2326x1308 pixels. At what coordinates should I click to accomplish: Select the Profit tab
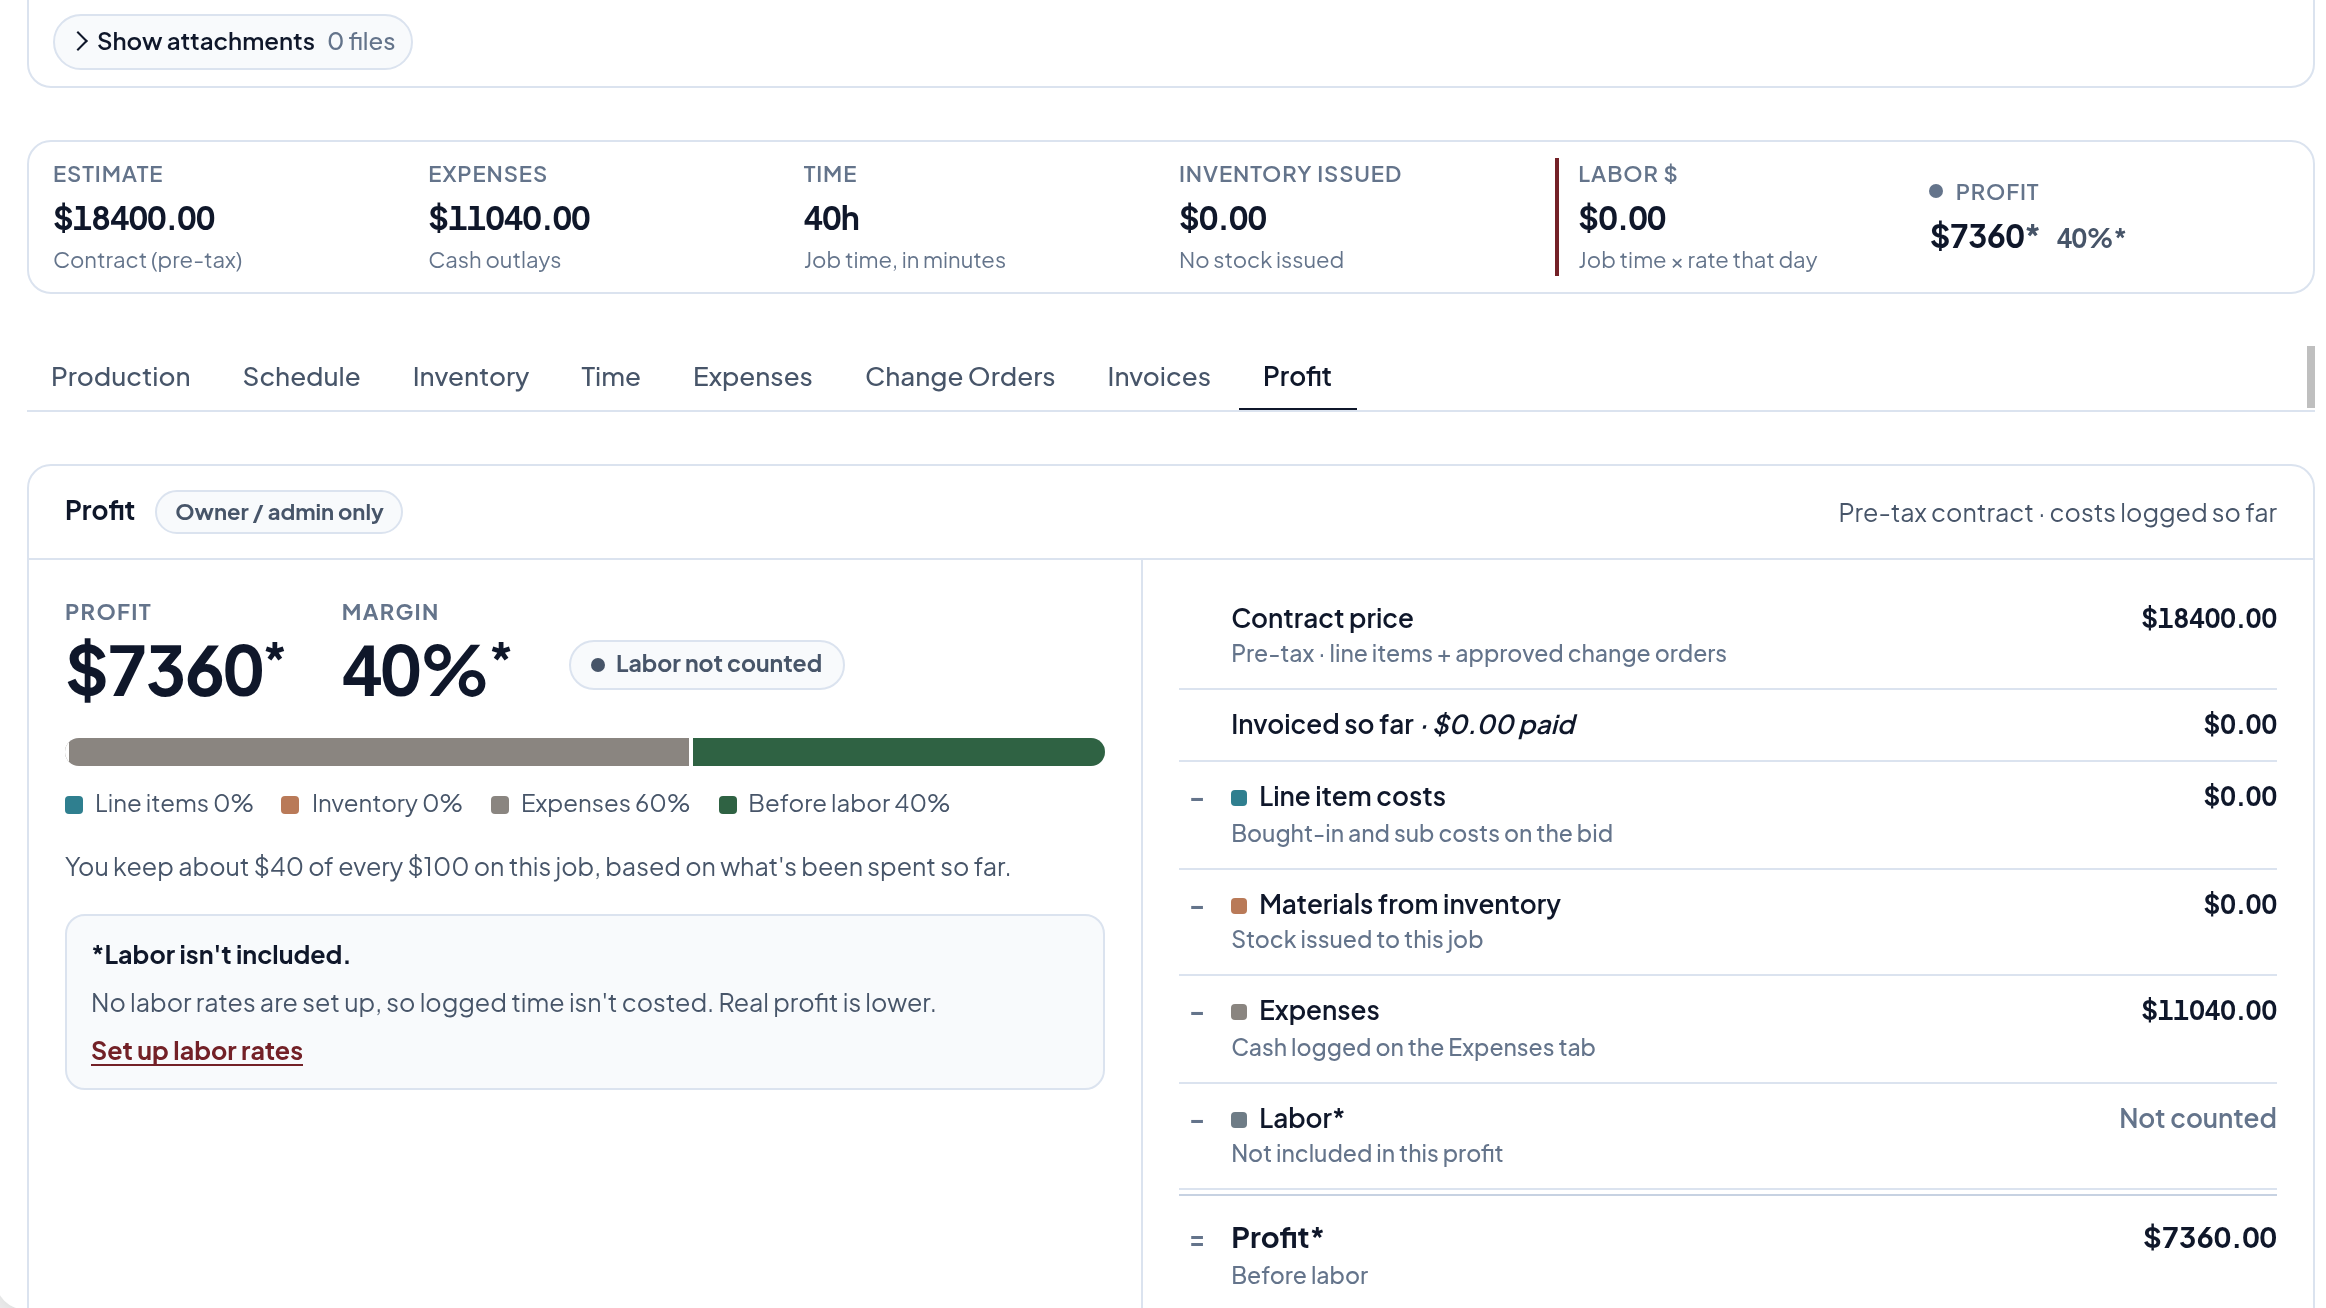tap(1296, 377)
